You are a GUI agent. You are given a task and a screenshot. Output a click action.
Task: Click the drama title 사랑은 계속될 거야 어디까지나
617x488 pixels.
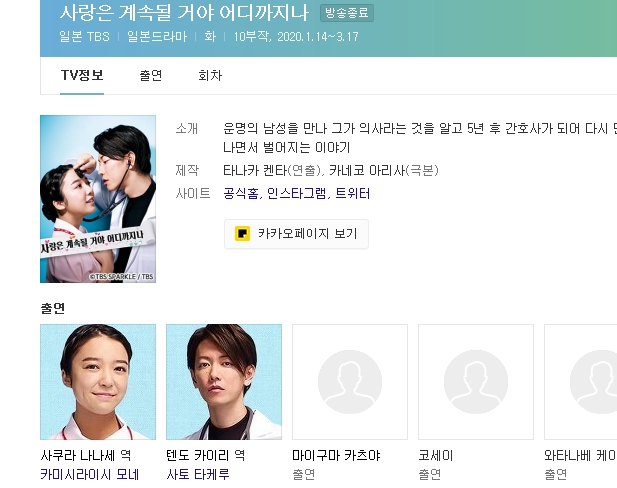point(184,13)
